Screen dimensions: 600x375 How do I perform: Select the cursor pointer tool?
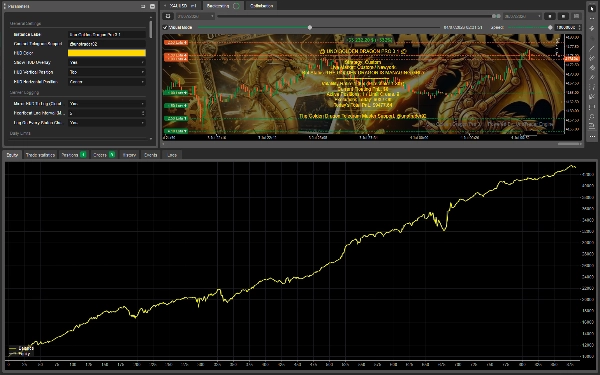click(592, 8)
